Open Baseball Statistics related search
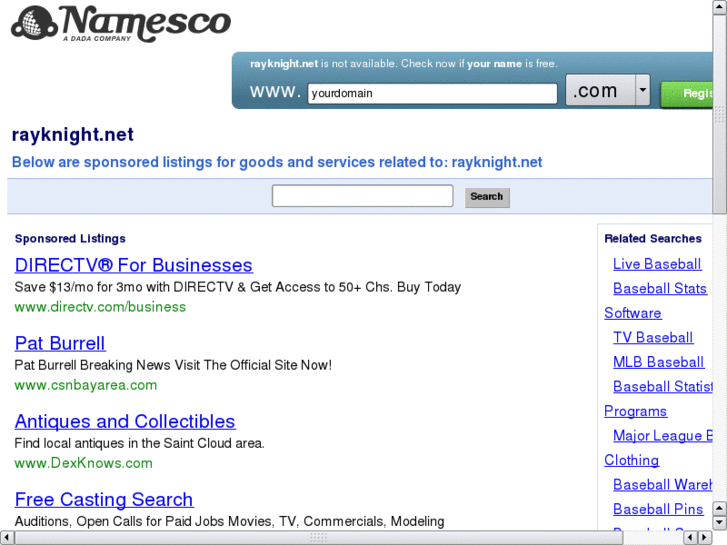 (x=663, y=387)
